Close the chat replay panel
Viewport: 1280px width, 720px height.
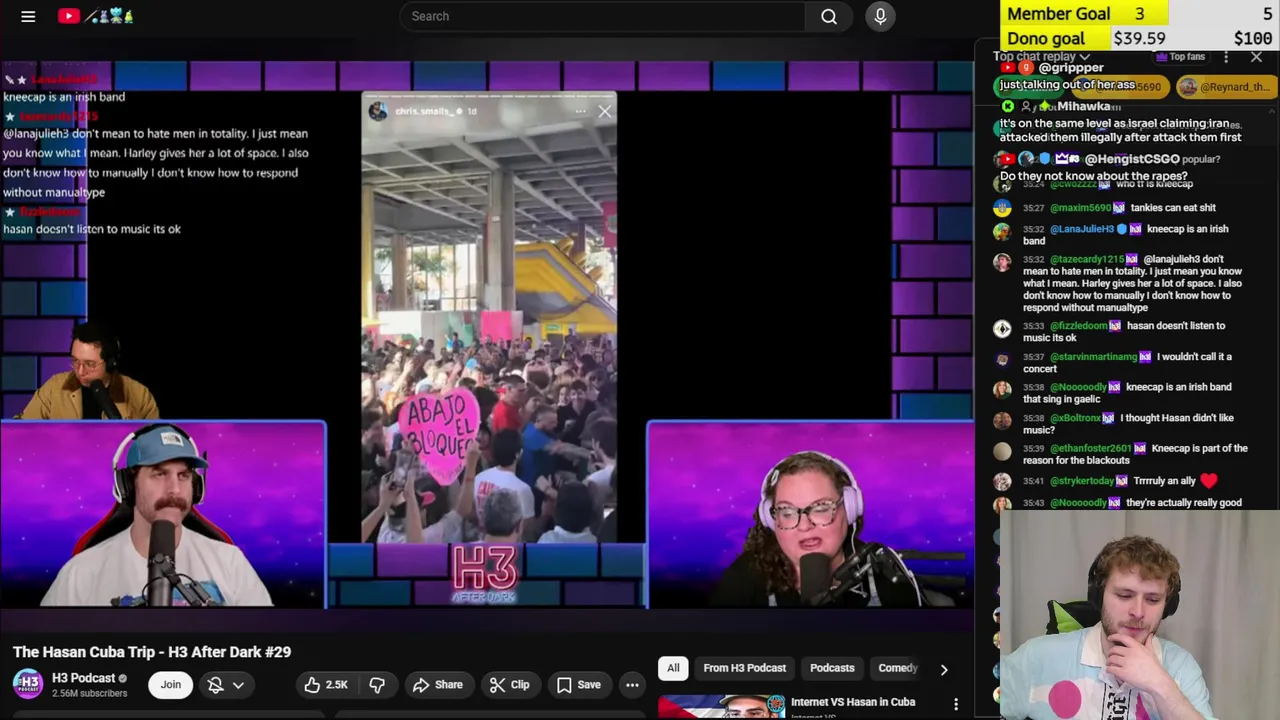pyautogui.click(x=1256, y=57)
